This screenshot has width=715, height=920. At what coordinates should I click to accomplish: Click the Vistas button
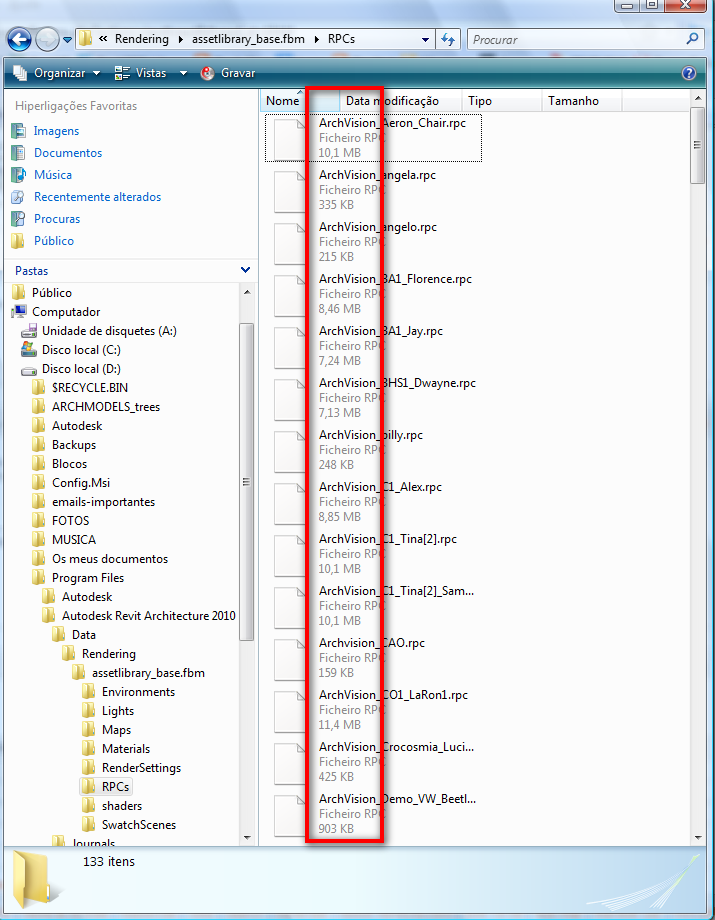[x=141, y=73]
